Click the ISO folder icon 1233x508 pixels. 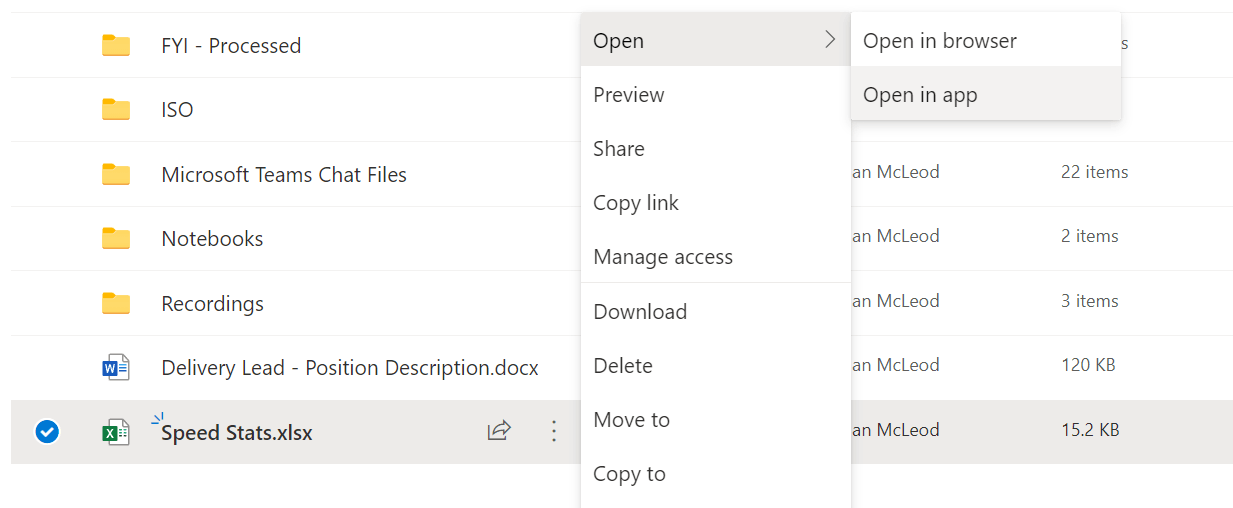click(x=116, y=109)
